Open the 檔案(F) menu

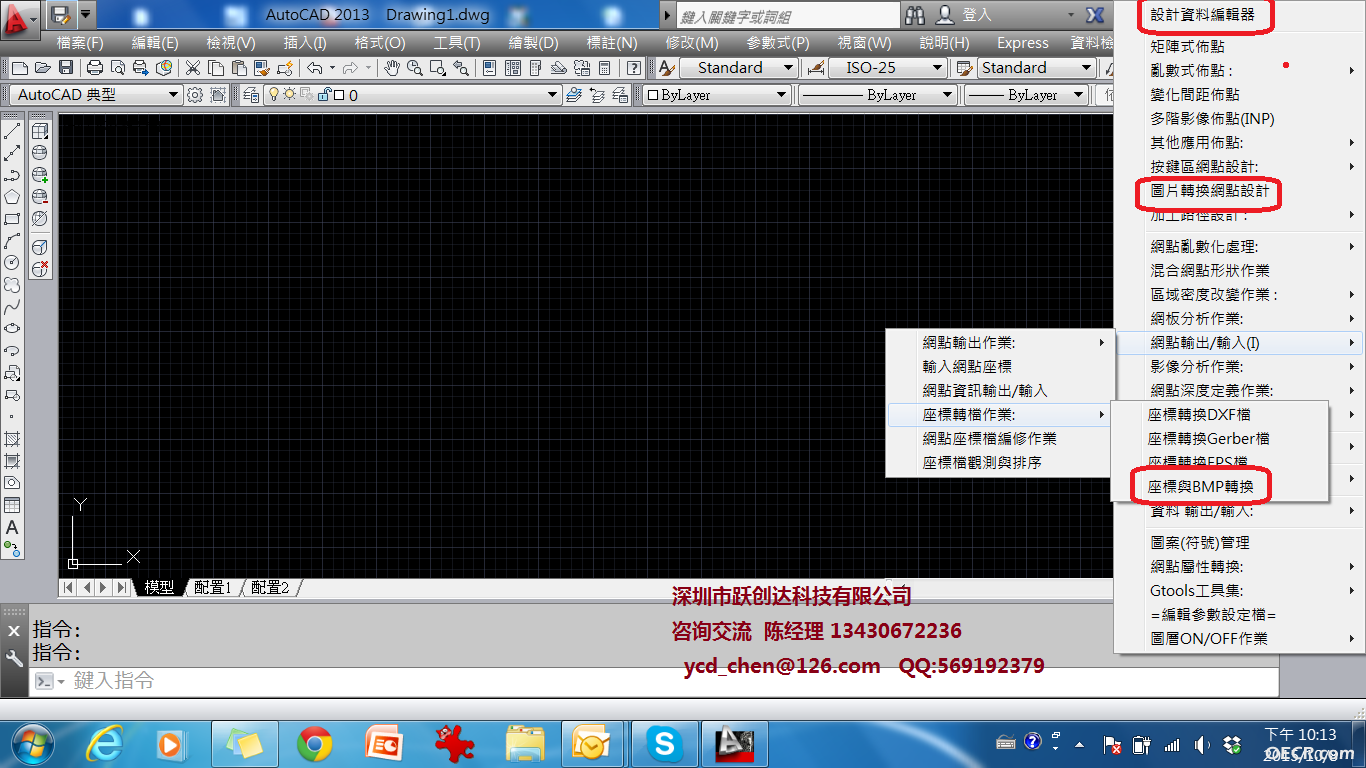pos(80,43)
